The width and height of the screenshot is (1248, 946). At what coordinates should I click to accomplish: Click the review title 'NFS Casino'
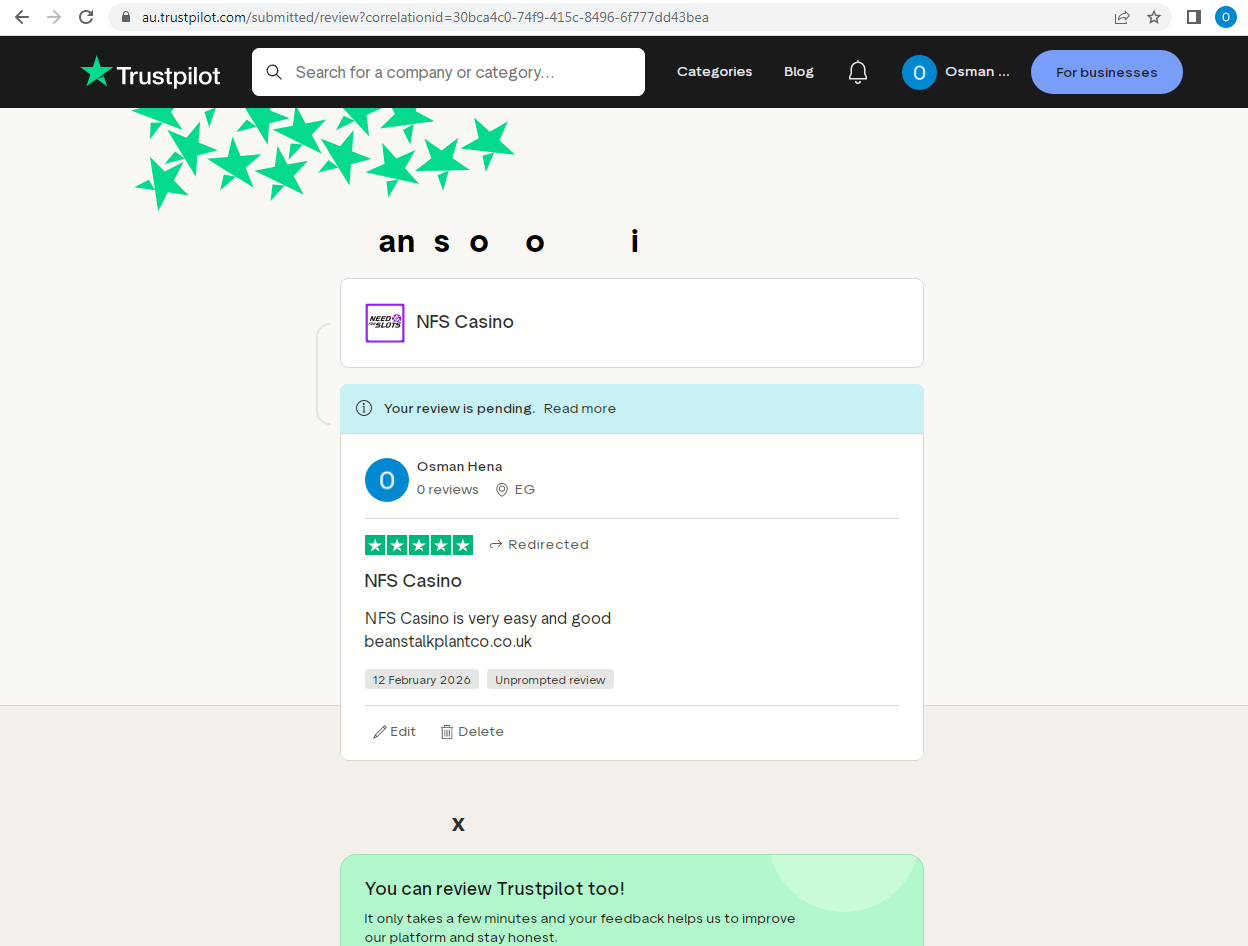[x=413, y=581]
